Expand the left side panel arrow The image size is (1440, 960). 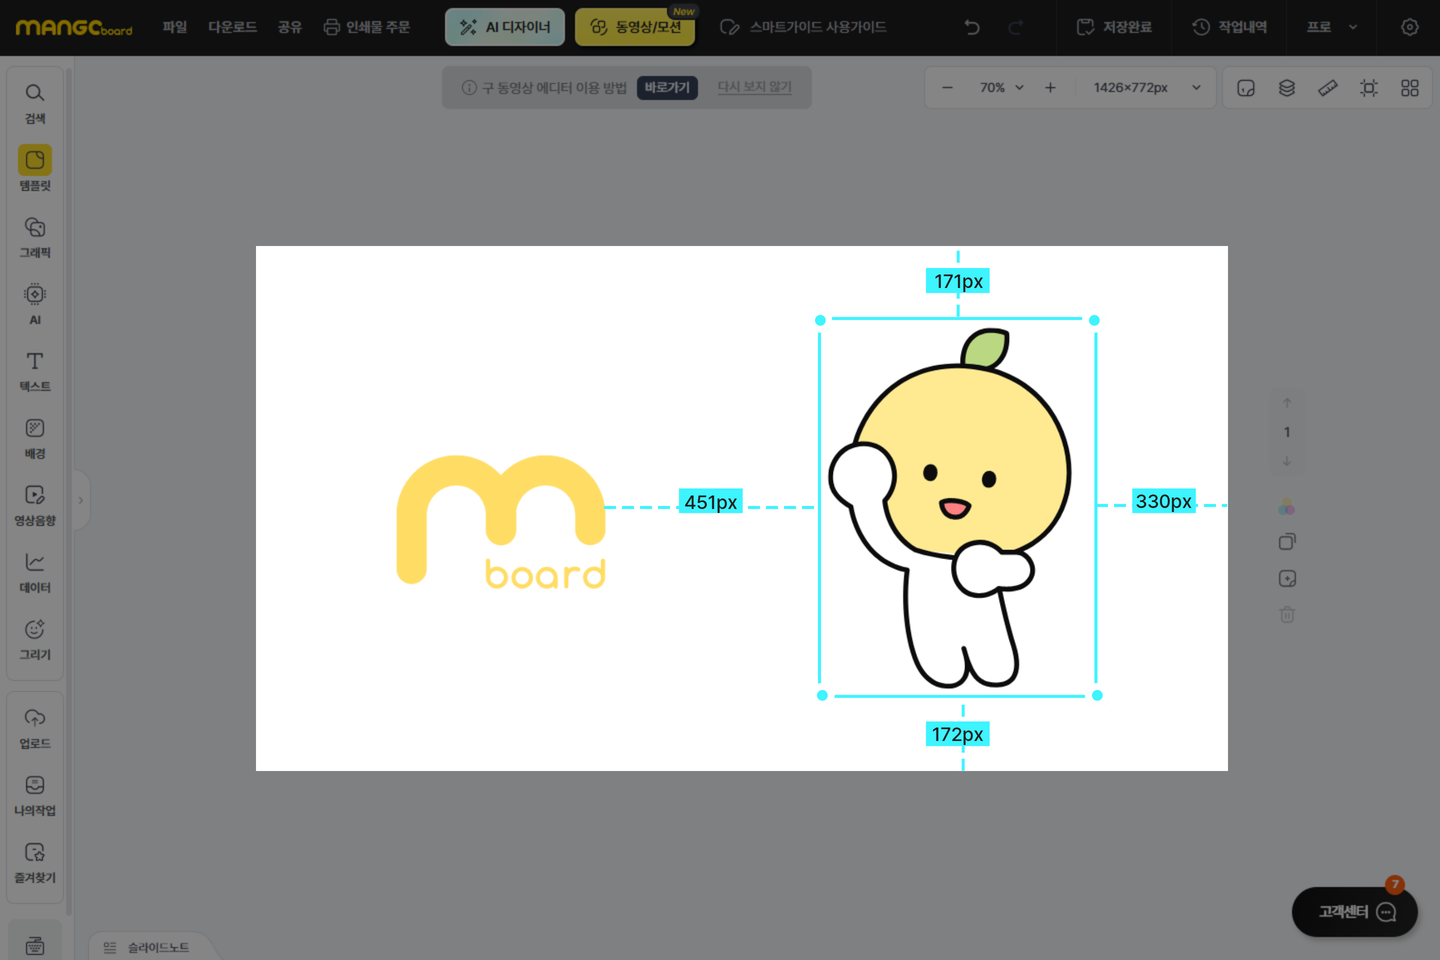pos(81,500)
